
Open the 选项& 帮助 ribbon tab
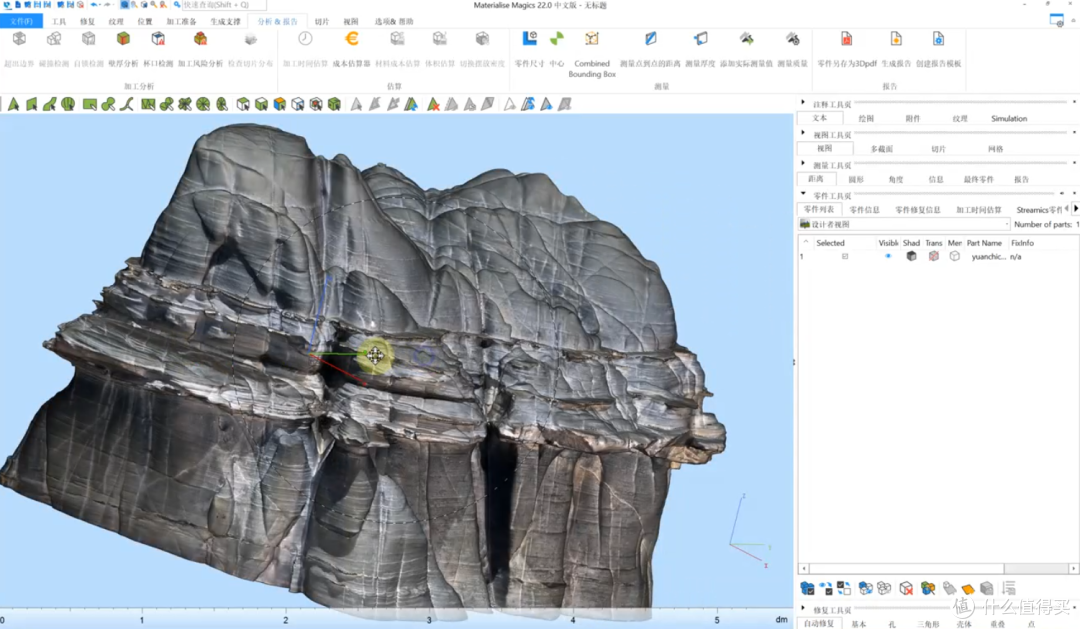394,21
